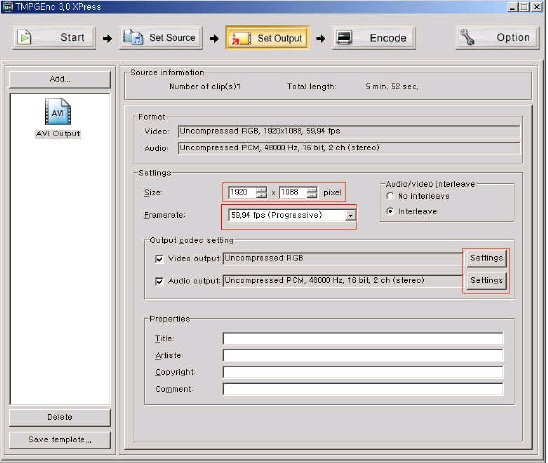Click the Audio output codec text field
Viewport: 548px width, 463px height.
[343, 281]
